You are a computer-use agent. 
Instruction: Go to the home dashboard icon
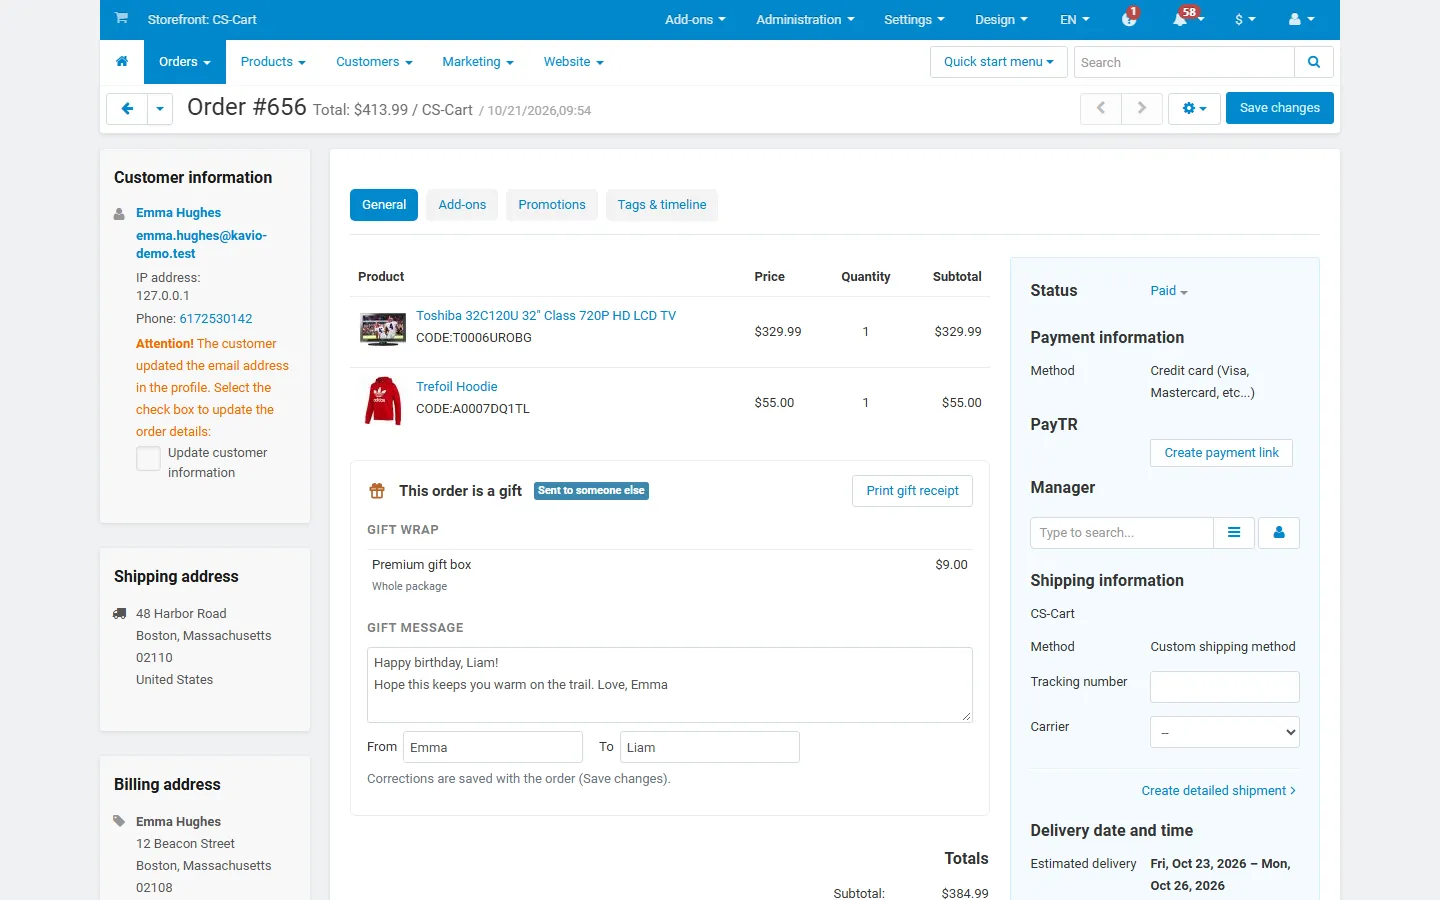(x=122, y=61)
